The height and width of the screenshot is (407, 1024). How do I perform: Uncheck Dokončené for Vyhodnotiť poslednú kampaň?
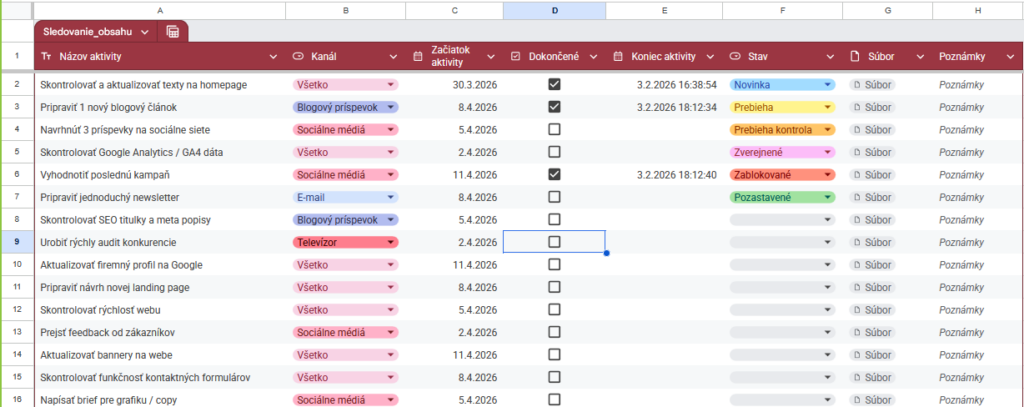click(554, 174)
